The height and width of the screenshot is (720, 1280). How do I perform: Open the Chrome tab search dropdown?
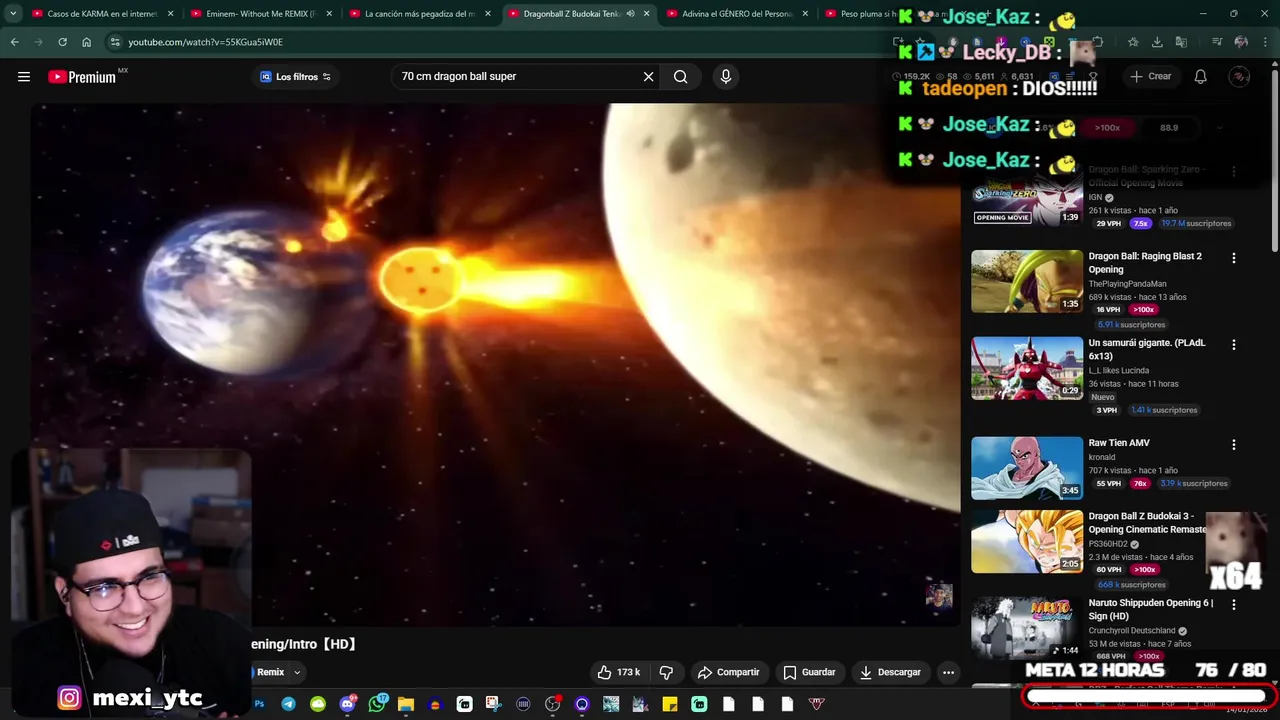coord(13,14)
